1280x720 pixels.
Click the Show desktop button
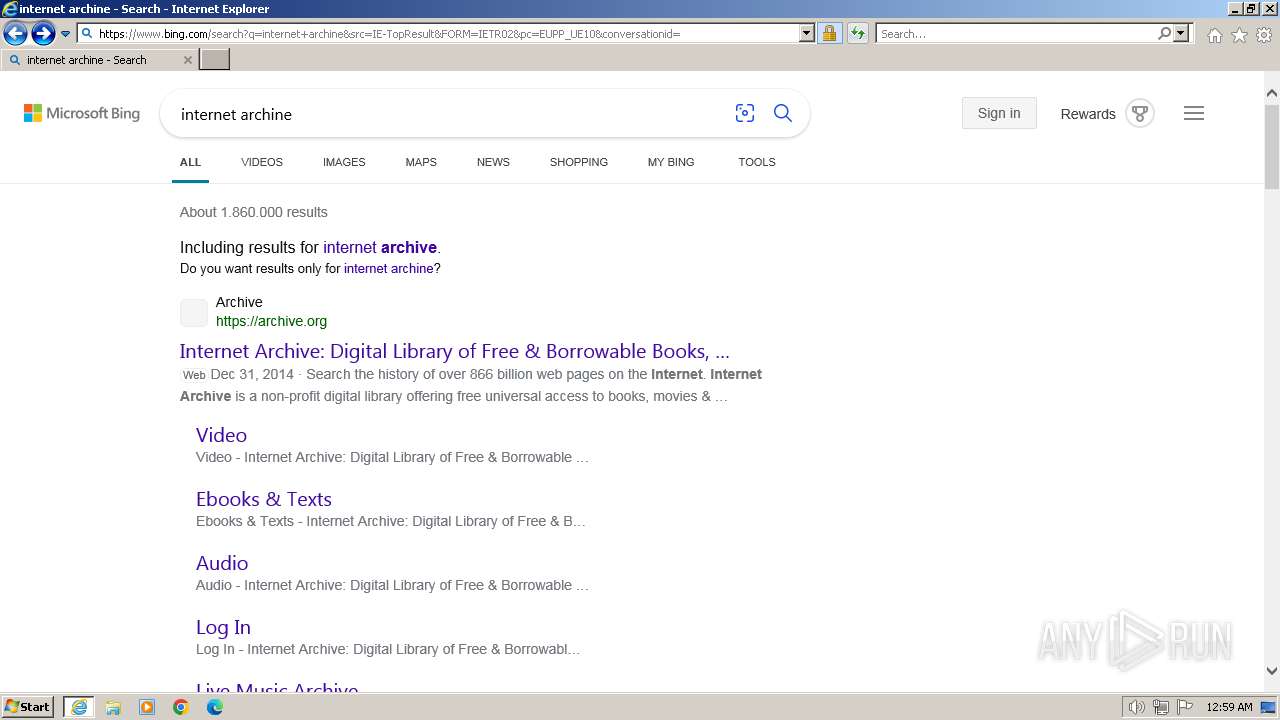click(x=1269, y=707)
